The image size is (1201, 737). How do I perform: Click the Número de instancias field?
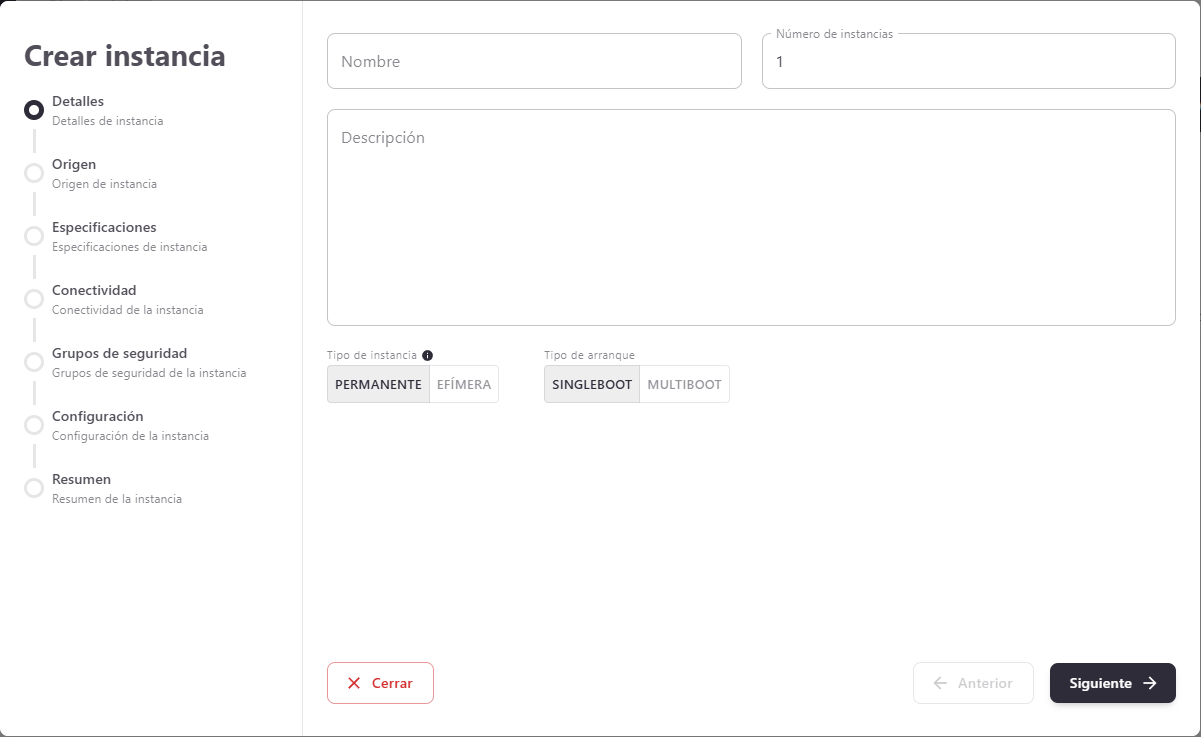click(x=967, y=62)
